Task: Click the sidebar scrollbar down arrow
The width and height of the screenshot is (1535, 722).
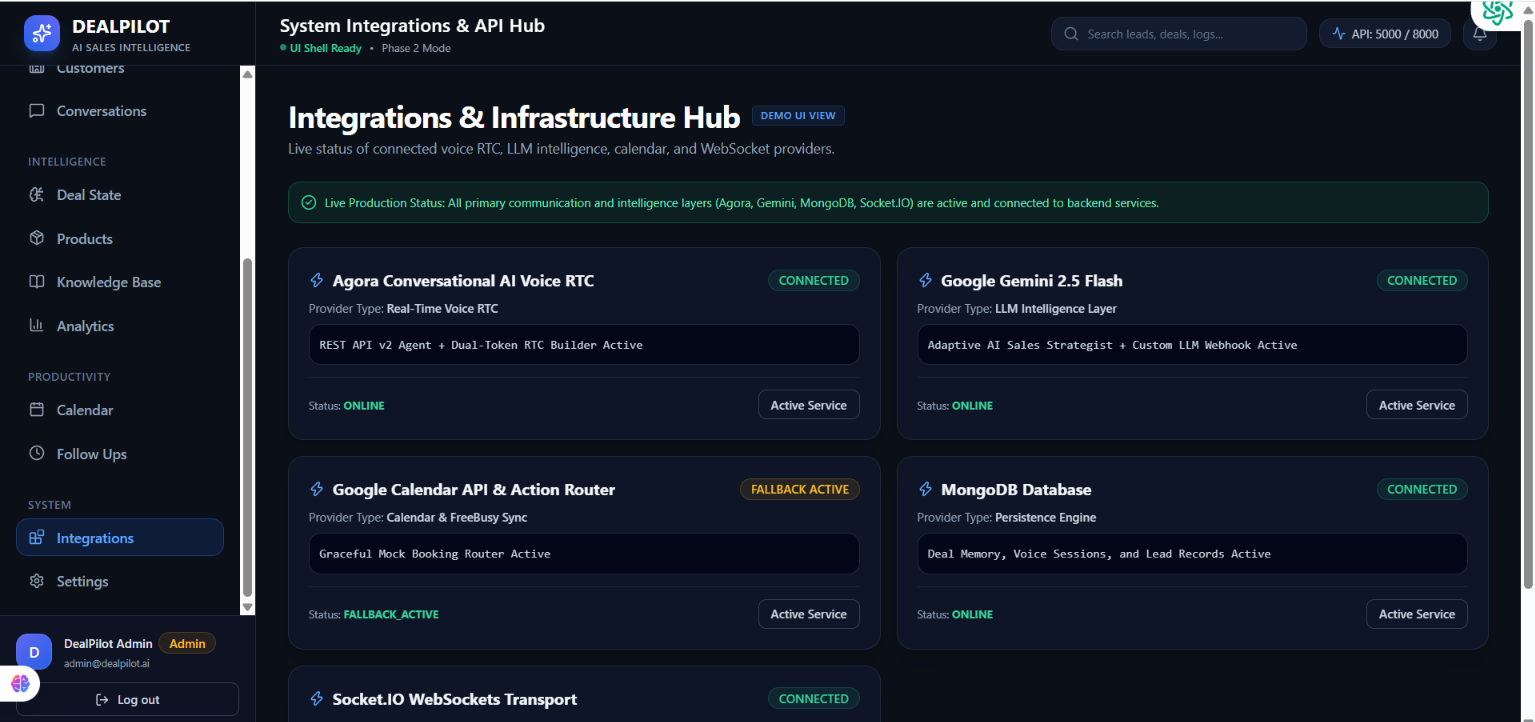Action: 248,607
